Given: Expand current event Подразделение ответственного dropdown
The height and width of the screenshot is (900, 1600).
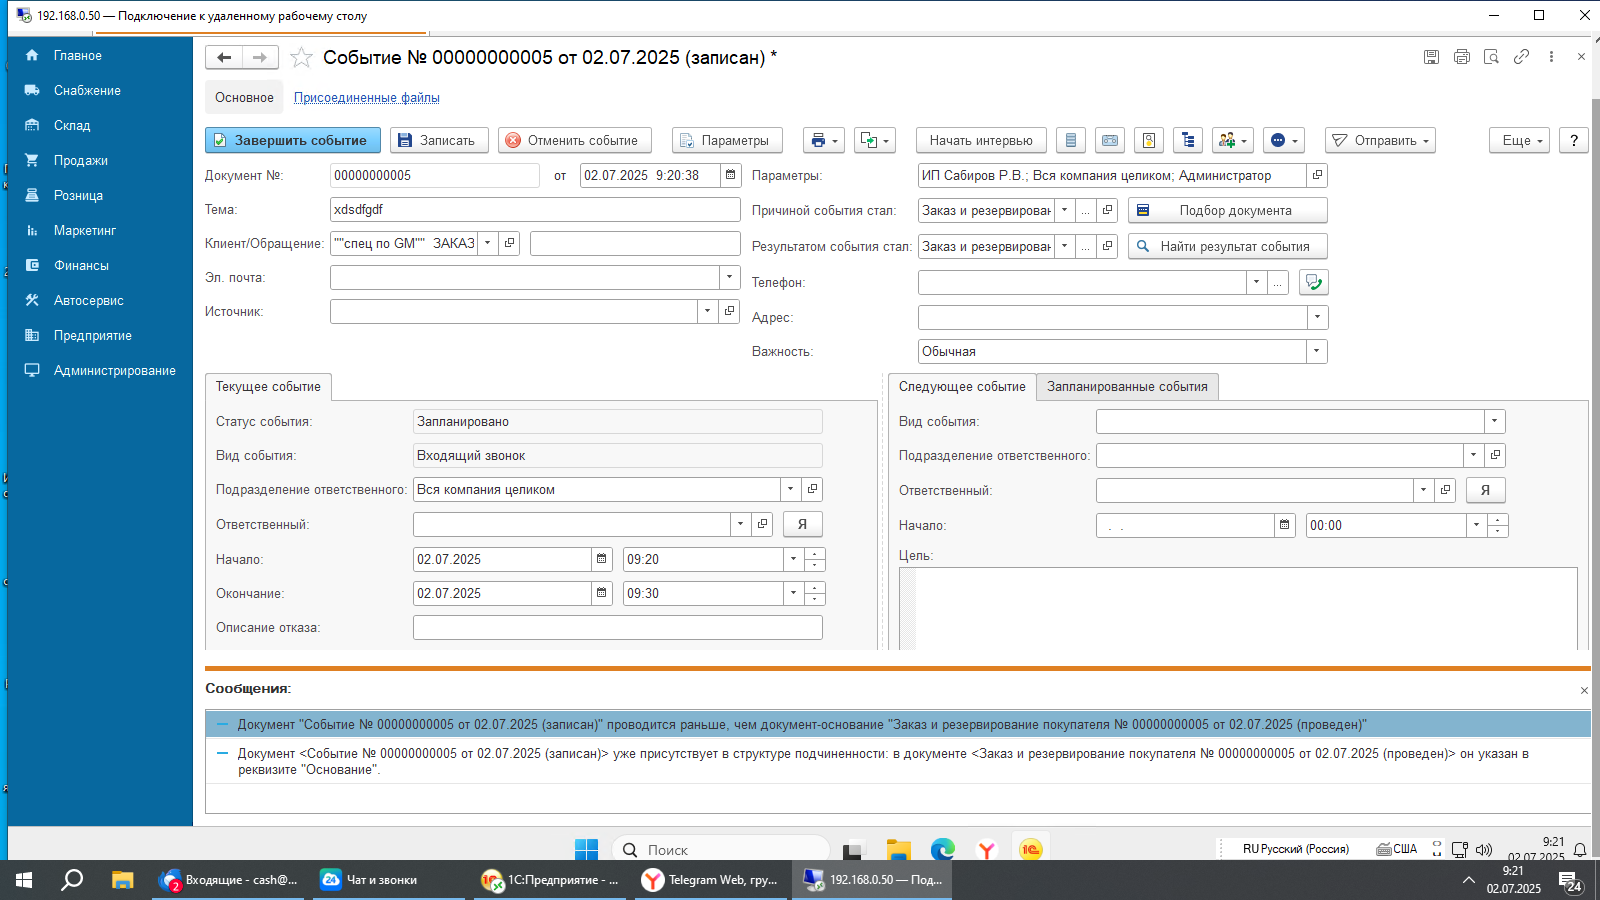Looking at the screenshot, I should [790, 489].
